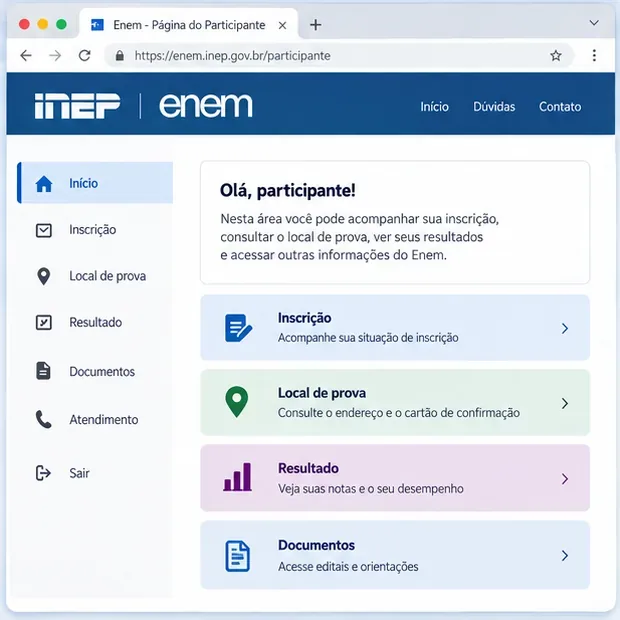Click the document icon in sidebar
This screenshot has width=620, height=620.
click(43, 371)
